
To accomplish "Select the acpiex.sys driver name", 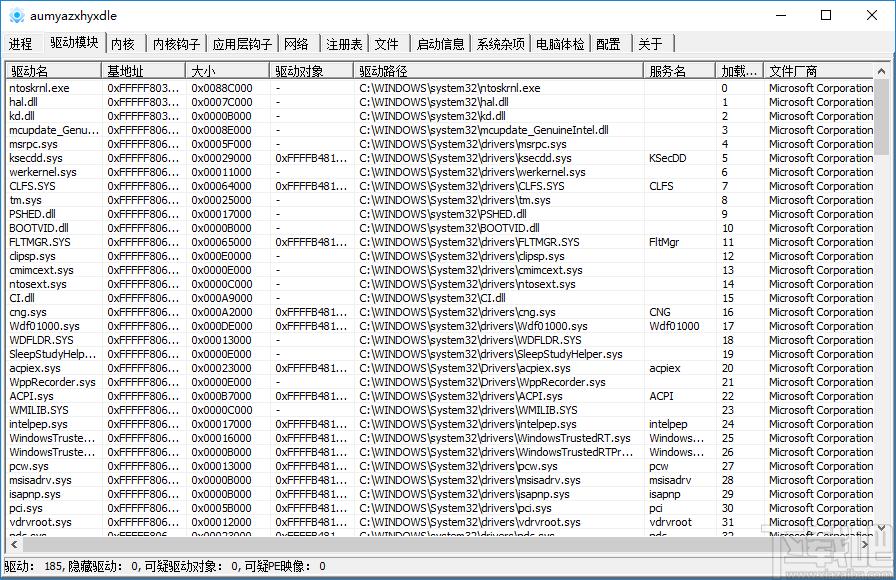I will [35, 368].
